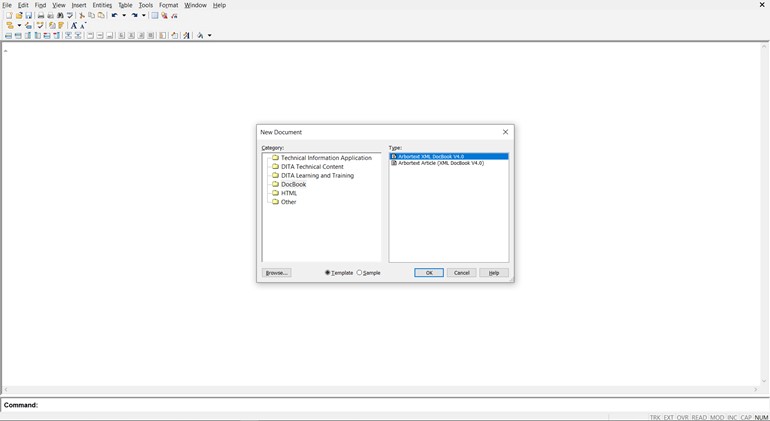This screenshot has height=421, width=770.
Task: Click the paint bucket icon in third toolbar
Action: point(200,35)
